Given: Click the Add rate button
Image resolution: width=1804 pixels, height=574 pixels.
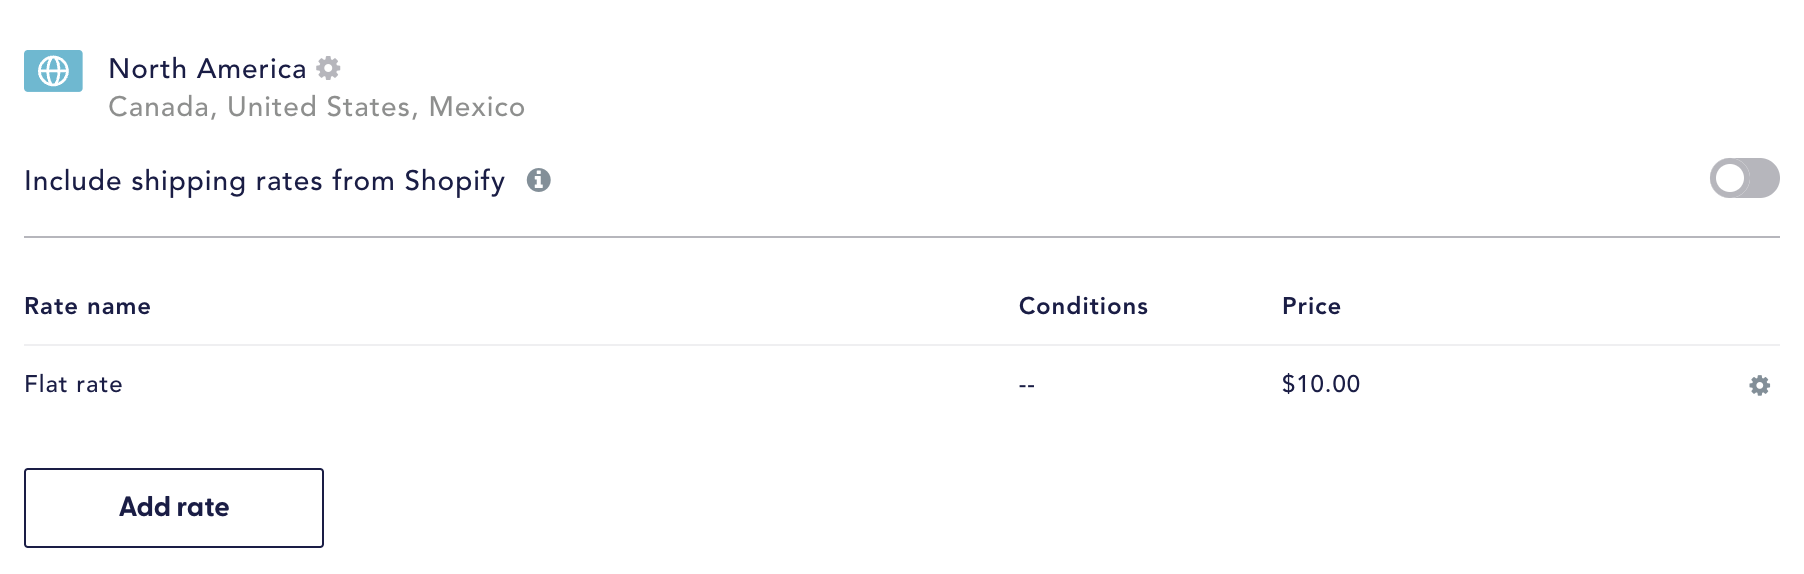Looking at the screenshot, I should pos(174,507).
